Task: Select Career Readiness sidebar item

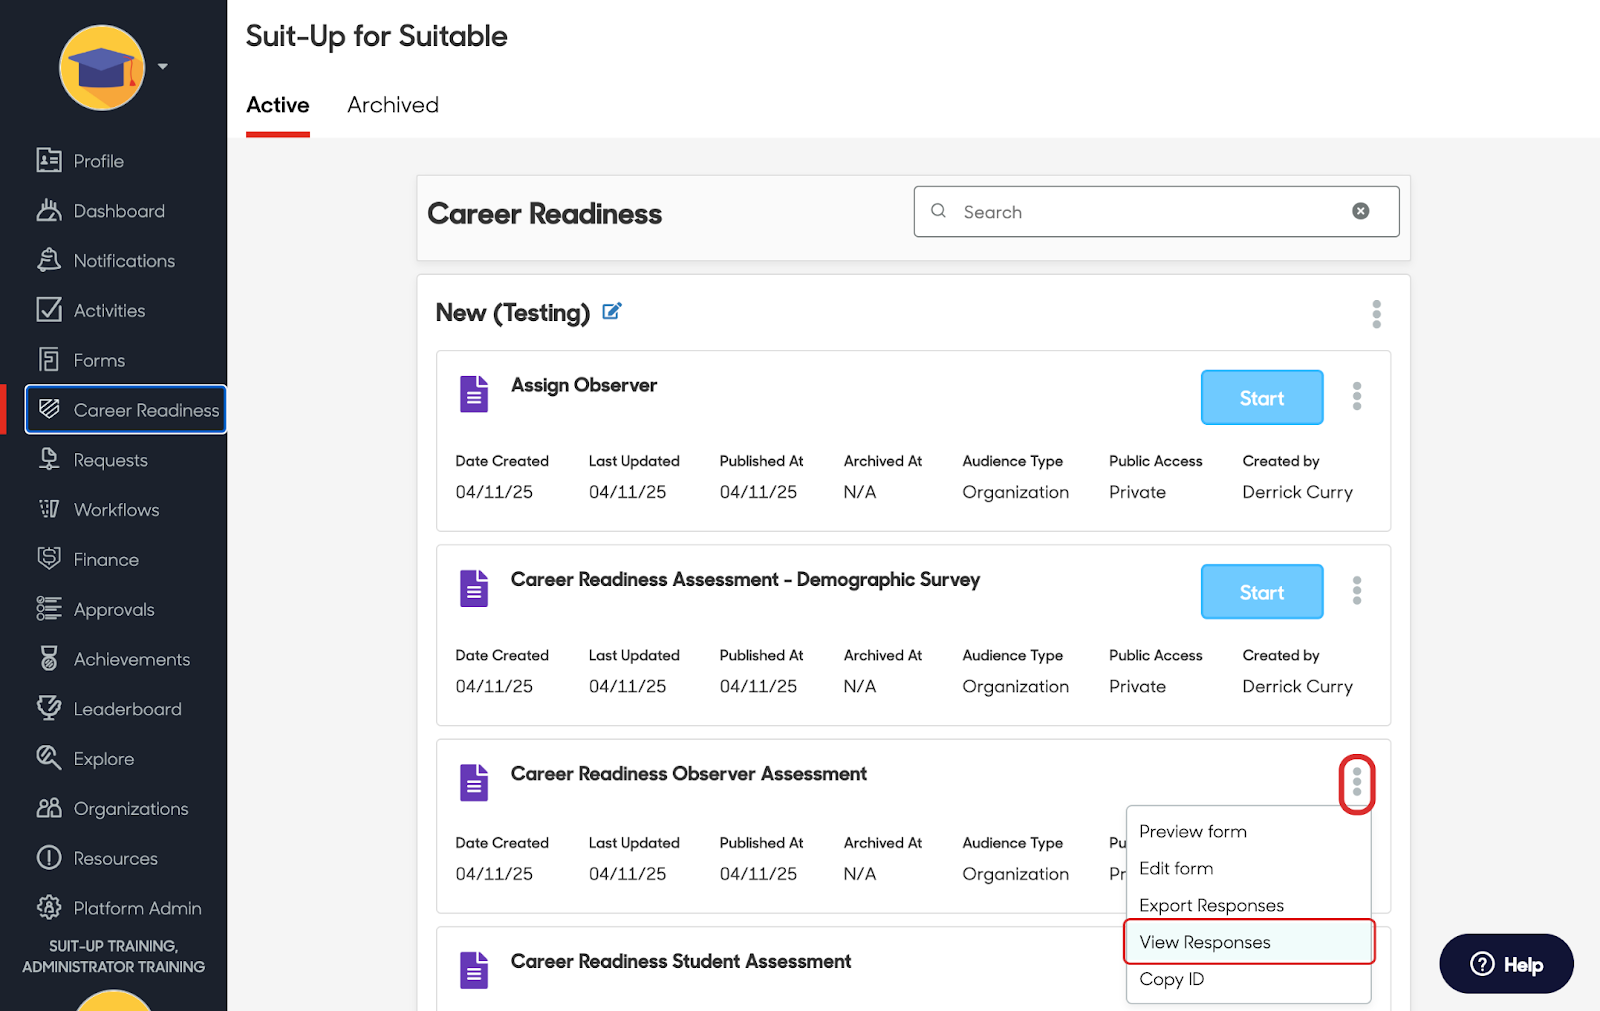Action: tap(126, 410)
